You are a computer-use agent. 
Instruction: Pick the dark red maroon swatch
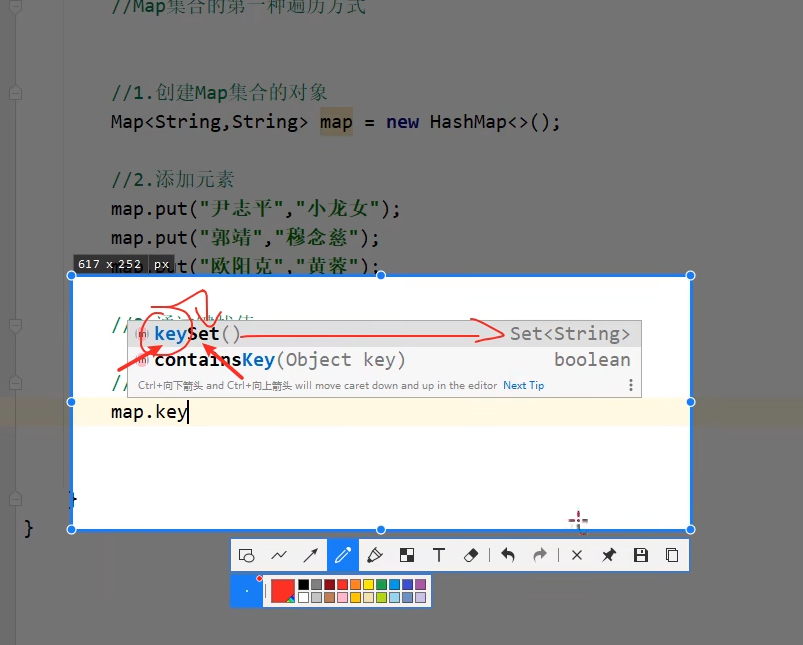pos(329,585)
